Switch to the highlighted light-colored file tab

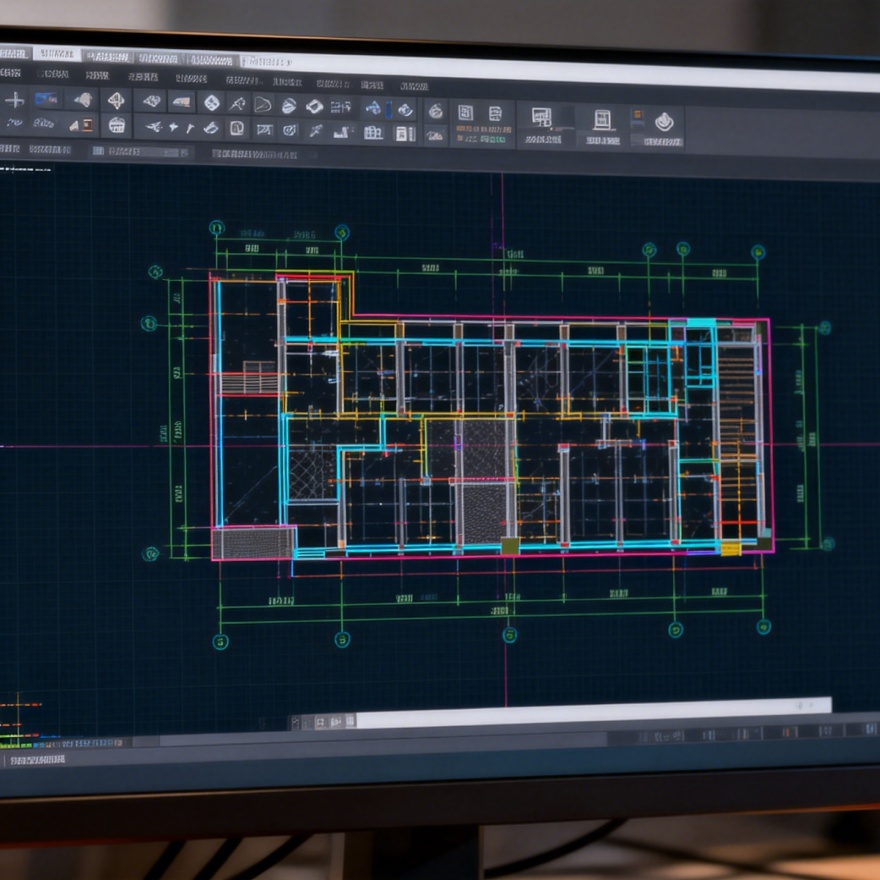56,54
